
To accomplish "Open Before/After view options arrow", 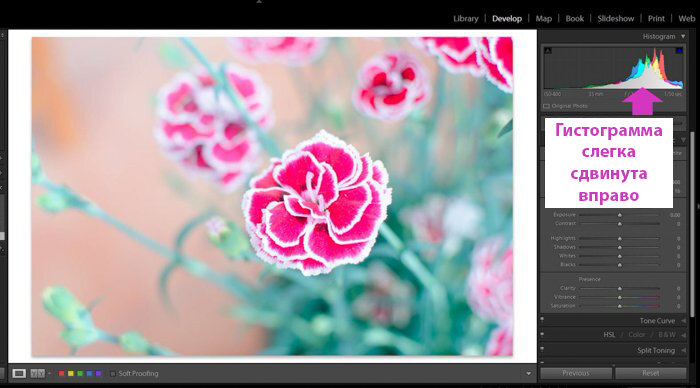I will point(49,373).
